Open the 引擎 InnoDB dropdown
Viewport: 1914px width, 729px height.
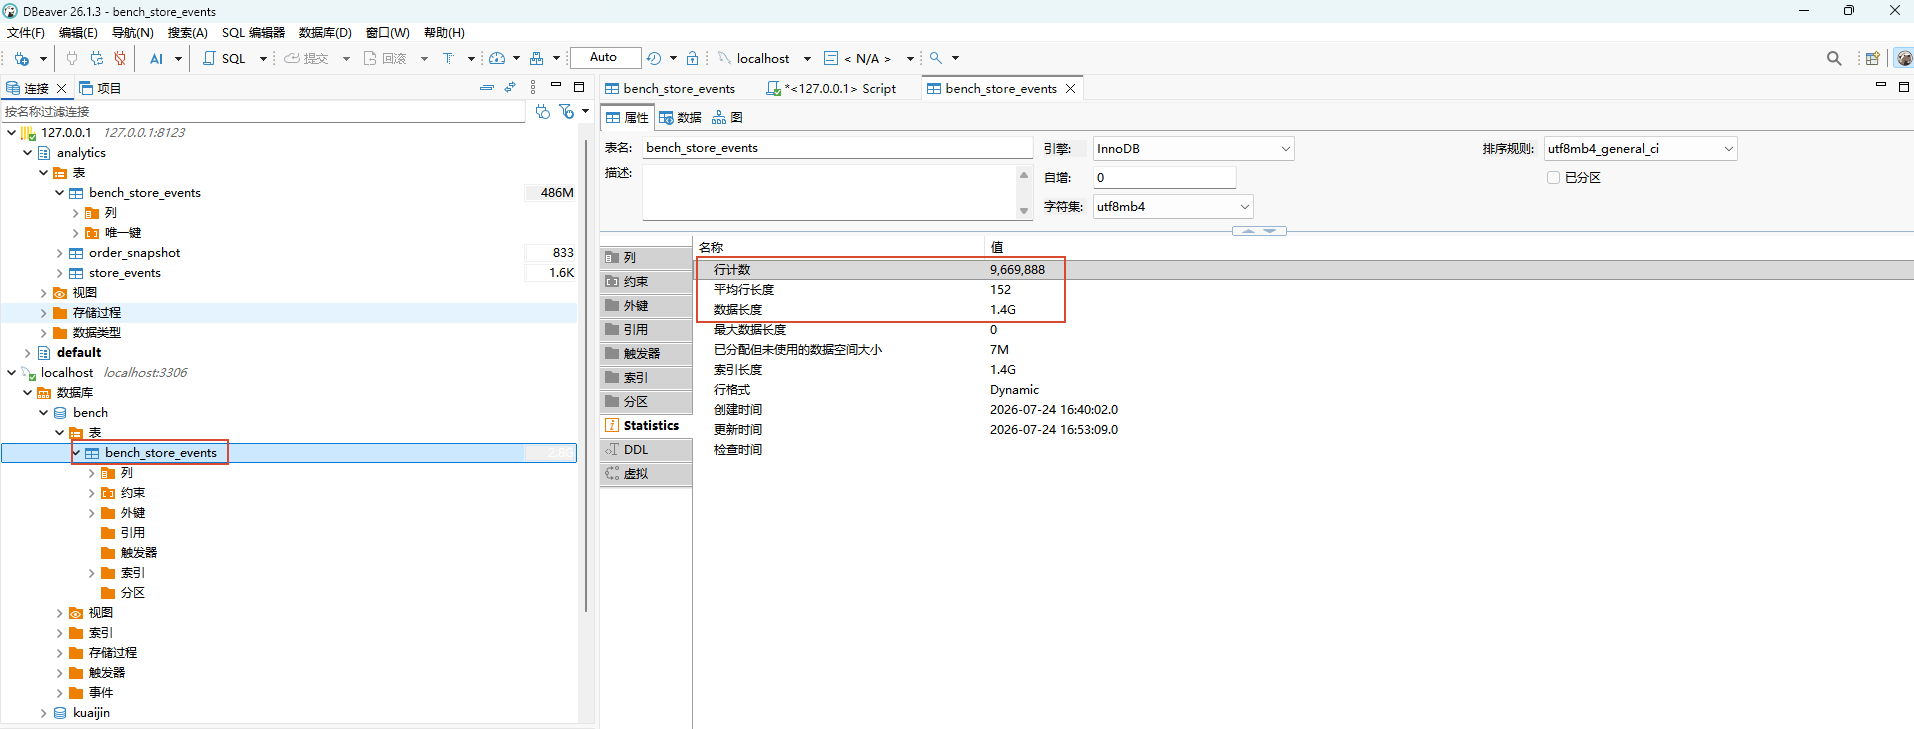(x=1193, y=148)
